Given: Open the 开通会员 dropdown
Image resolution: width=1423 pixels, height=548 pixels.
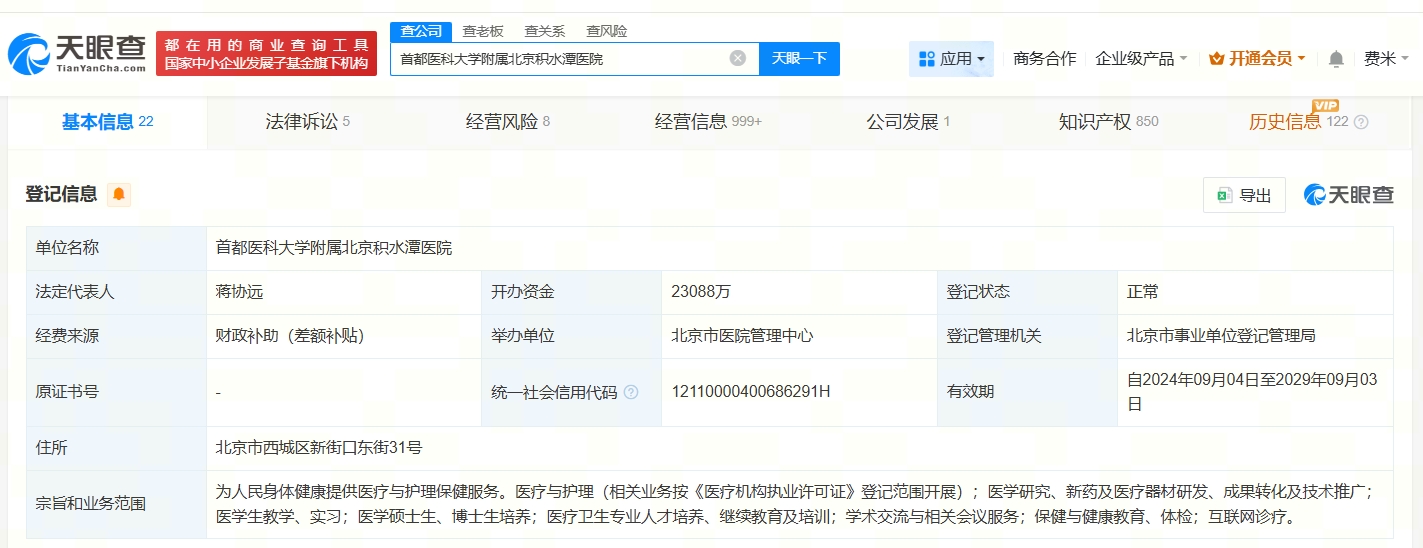Looking at the screenshot, I should (x=1257, y=59).
